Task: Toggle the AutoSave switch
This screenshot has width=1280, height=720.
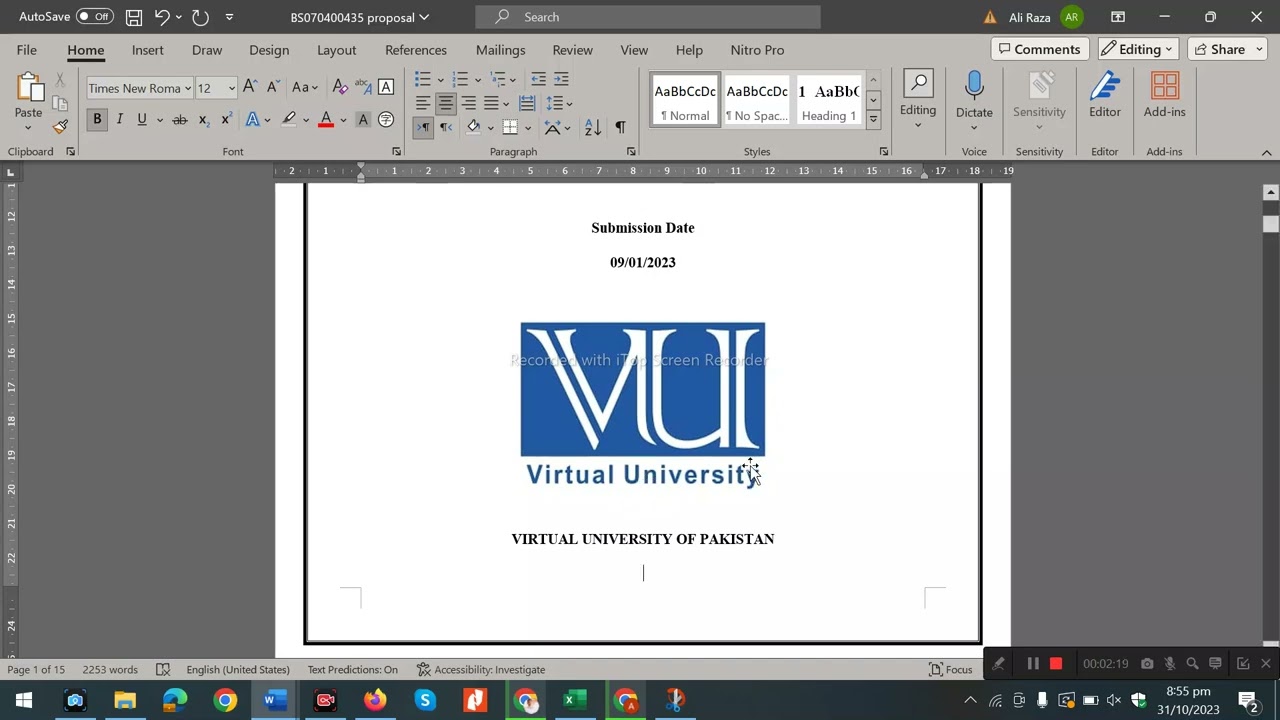Action: [94, 17]
